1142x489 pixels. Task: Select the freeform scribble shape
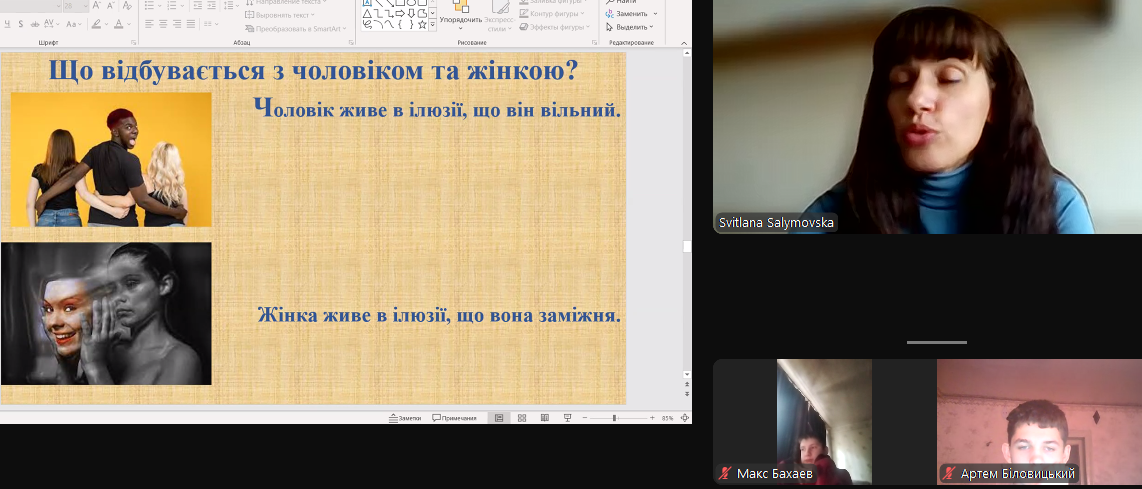367,25
